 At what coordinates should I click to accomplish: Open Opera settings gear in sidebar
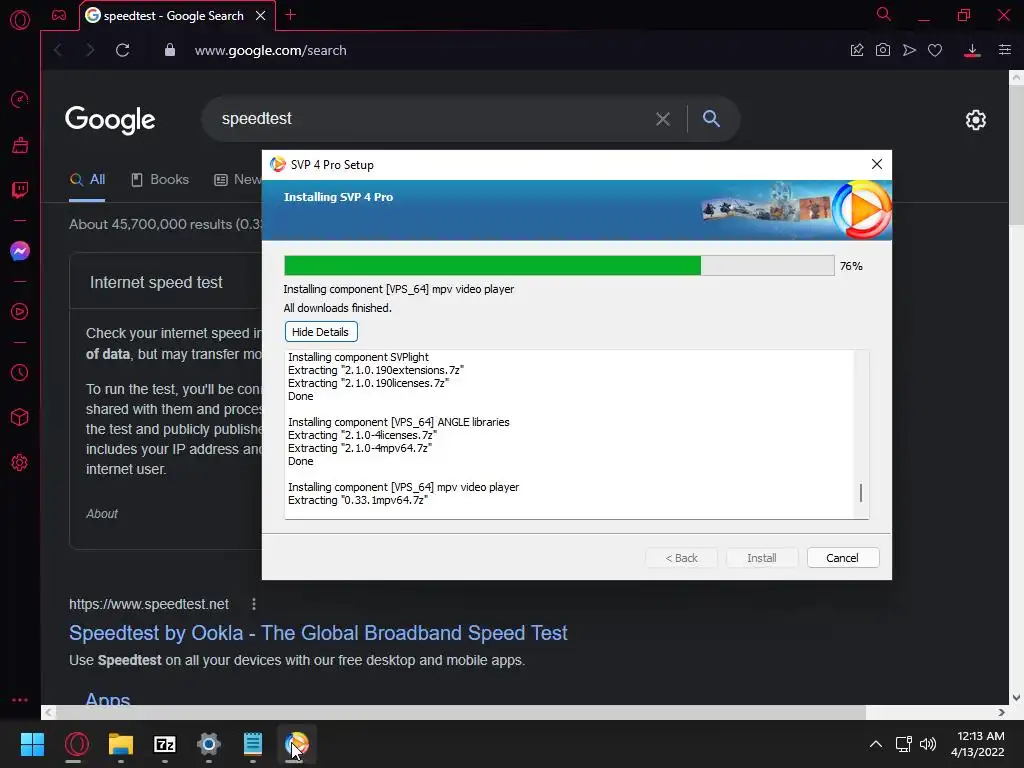pos(20,462)
